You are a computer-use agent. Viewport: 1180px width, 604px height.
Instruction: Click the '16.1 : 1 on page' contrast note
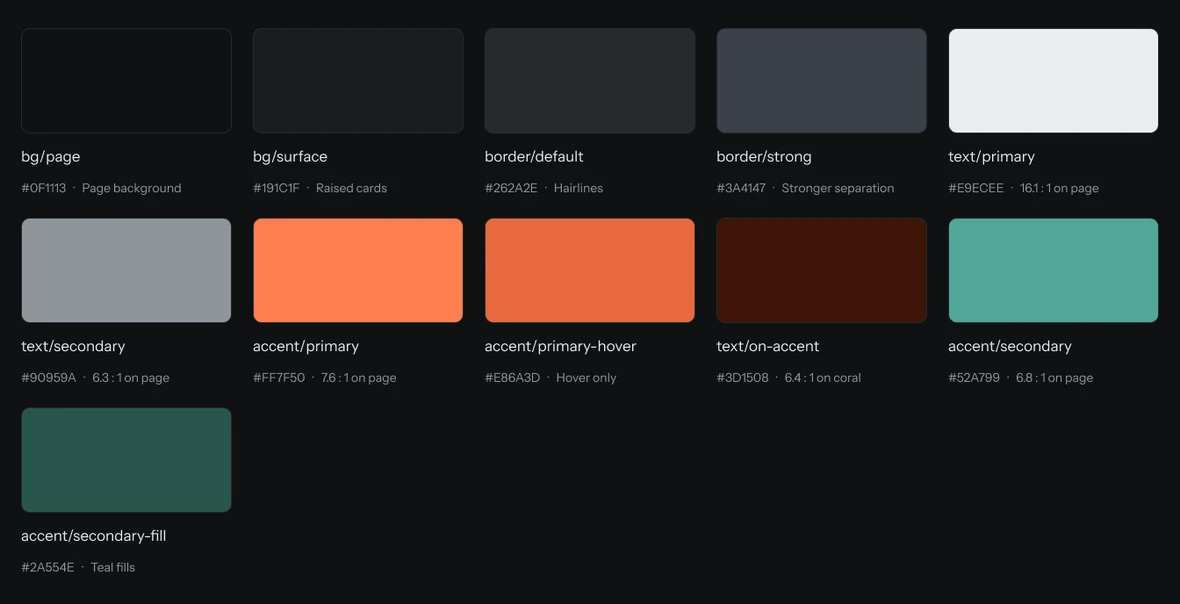[1060, 188]
